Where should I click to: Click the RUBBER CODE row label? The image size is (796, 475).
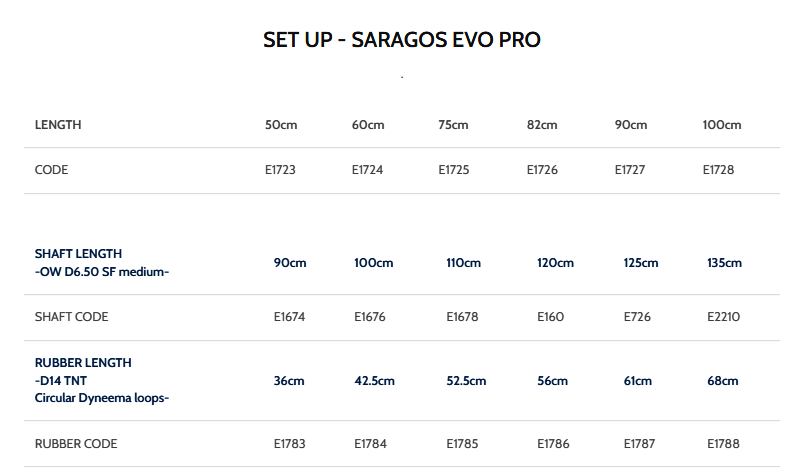[76, 443]
